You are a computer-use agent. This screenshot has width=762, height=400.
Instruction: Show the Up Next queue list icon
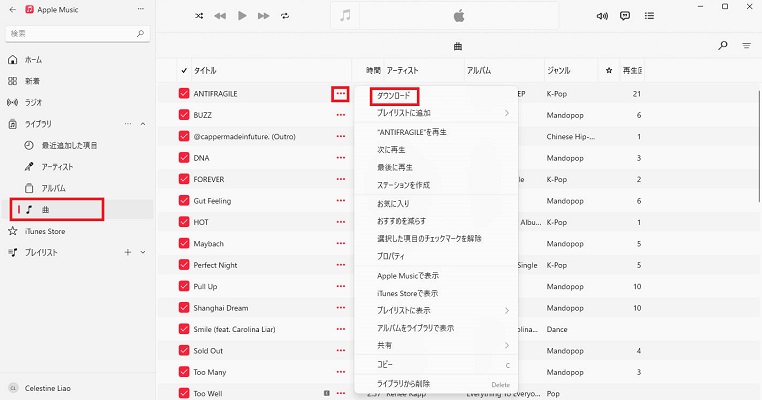(649, 16)
